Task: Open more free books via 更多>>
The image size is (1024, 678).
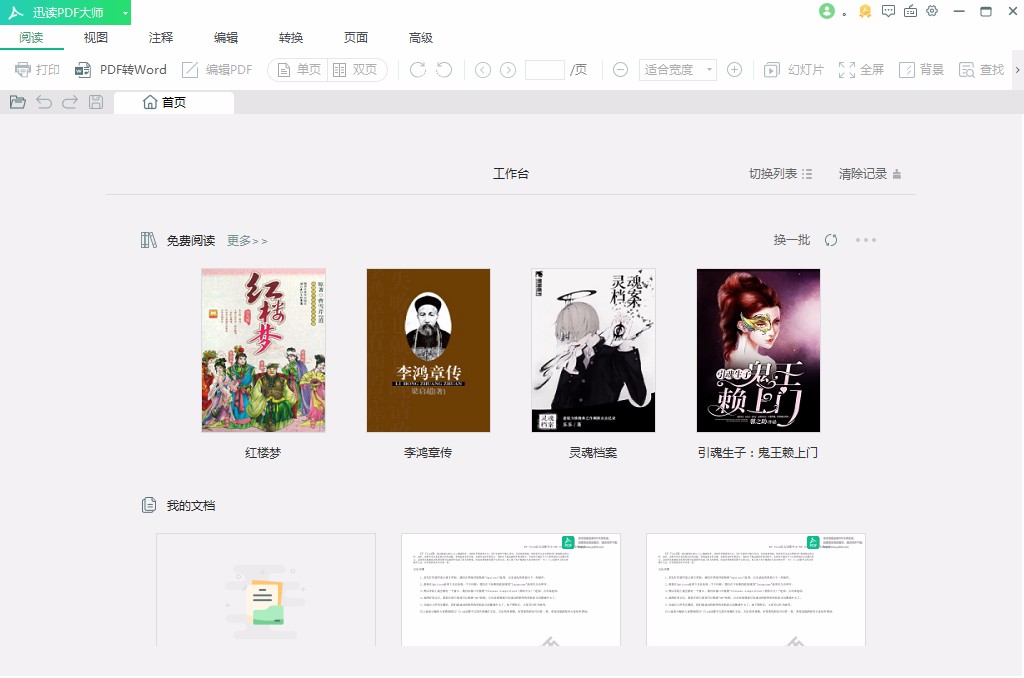Action: tap(246, 240)
